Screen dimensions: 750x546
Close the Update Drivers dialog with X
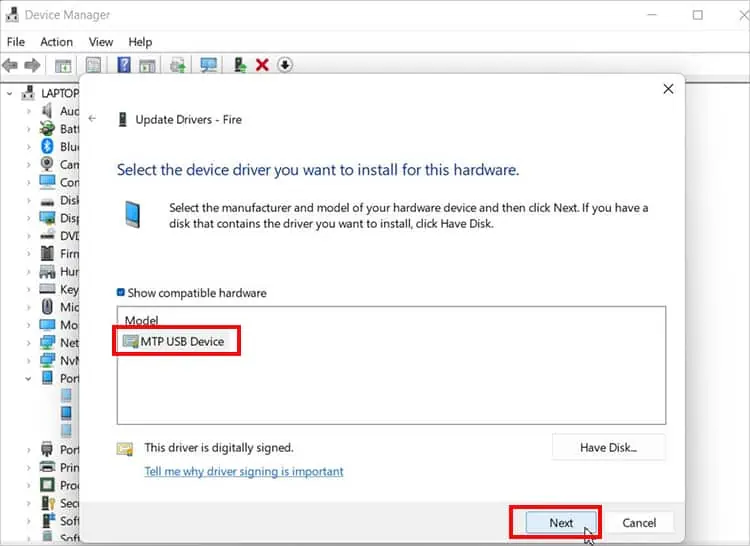pos(668,89)
